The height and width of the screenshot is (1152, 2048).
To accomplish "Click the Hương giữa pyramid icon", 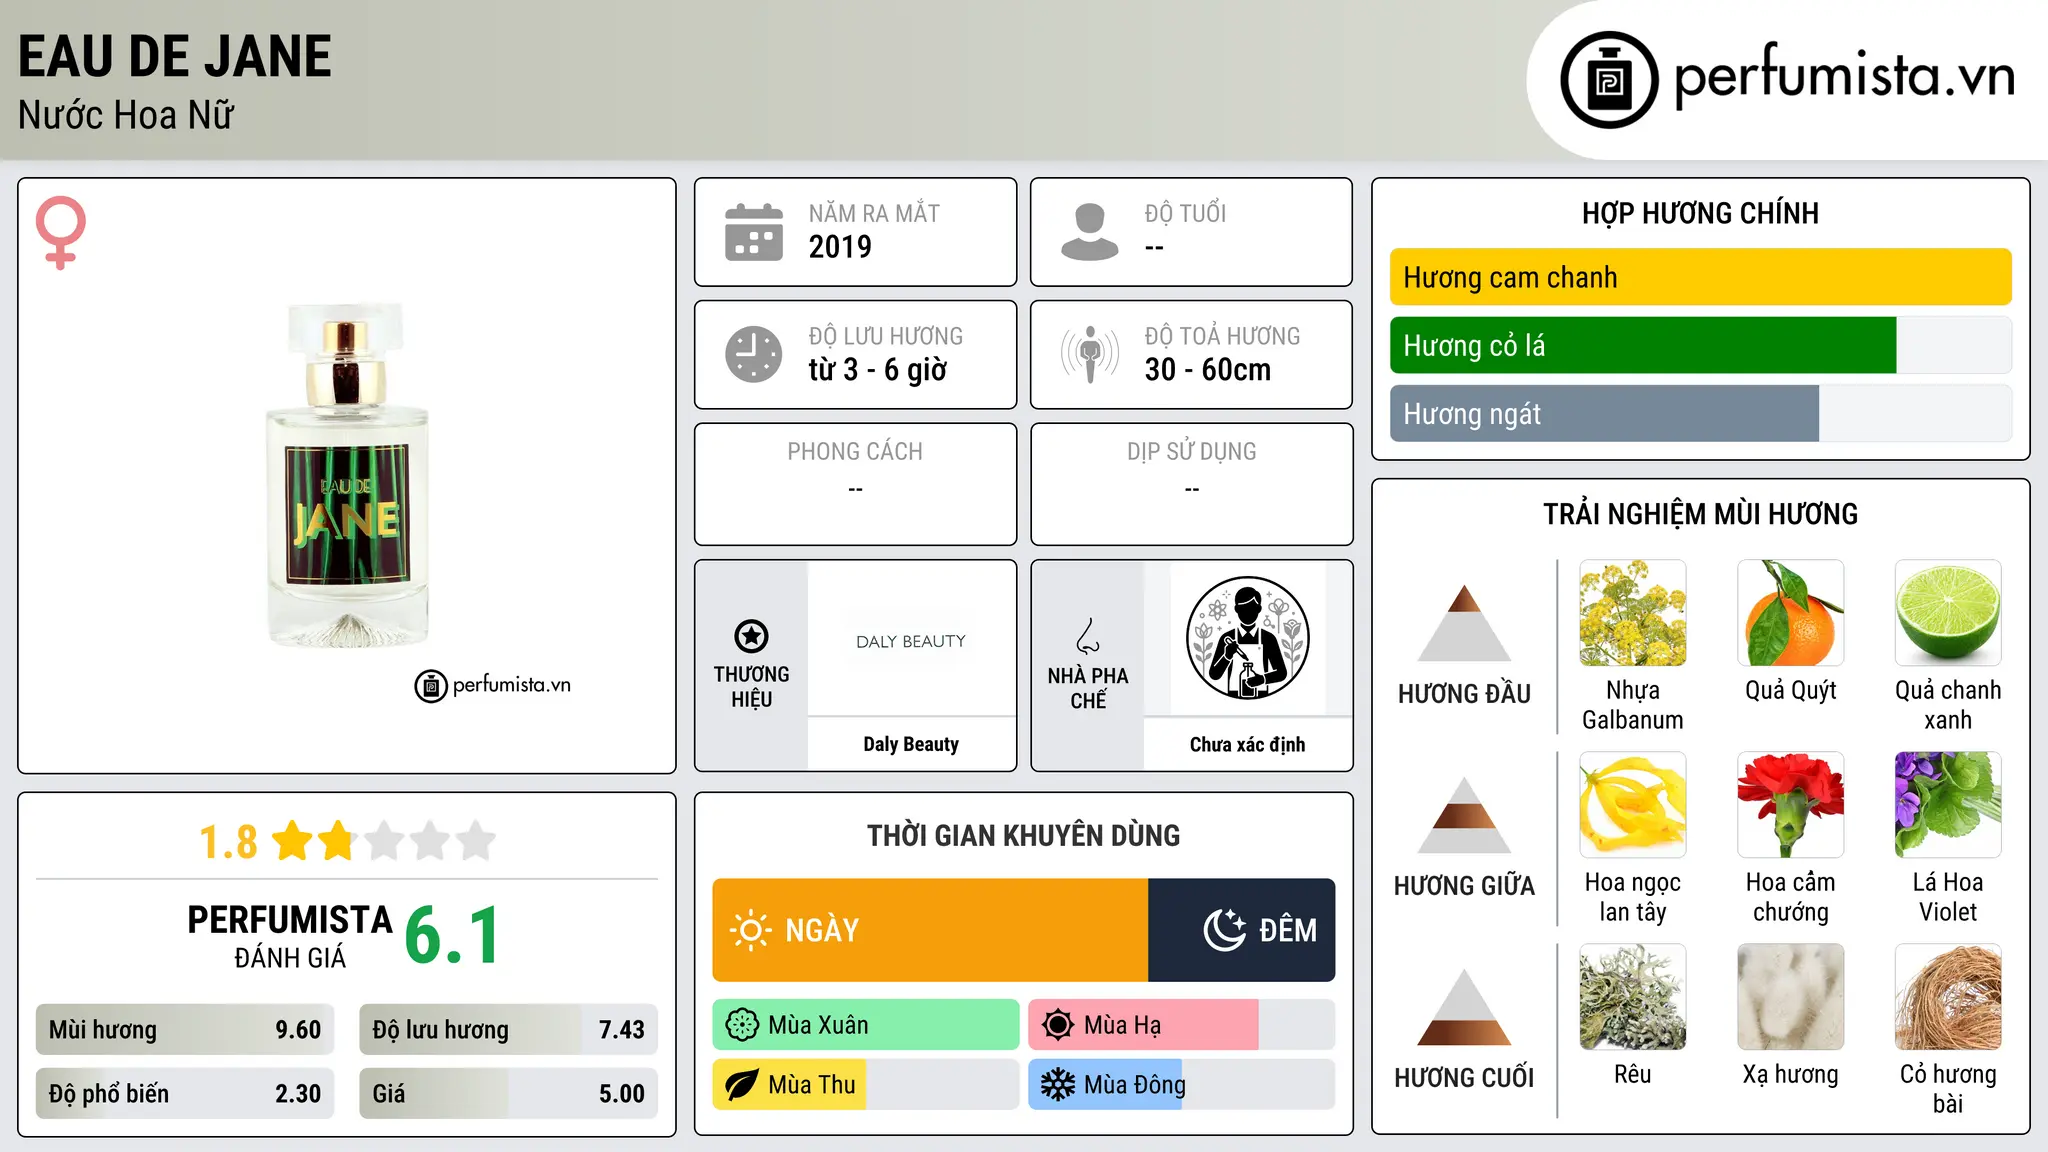I will coord(1464,815).
